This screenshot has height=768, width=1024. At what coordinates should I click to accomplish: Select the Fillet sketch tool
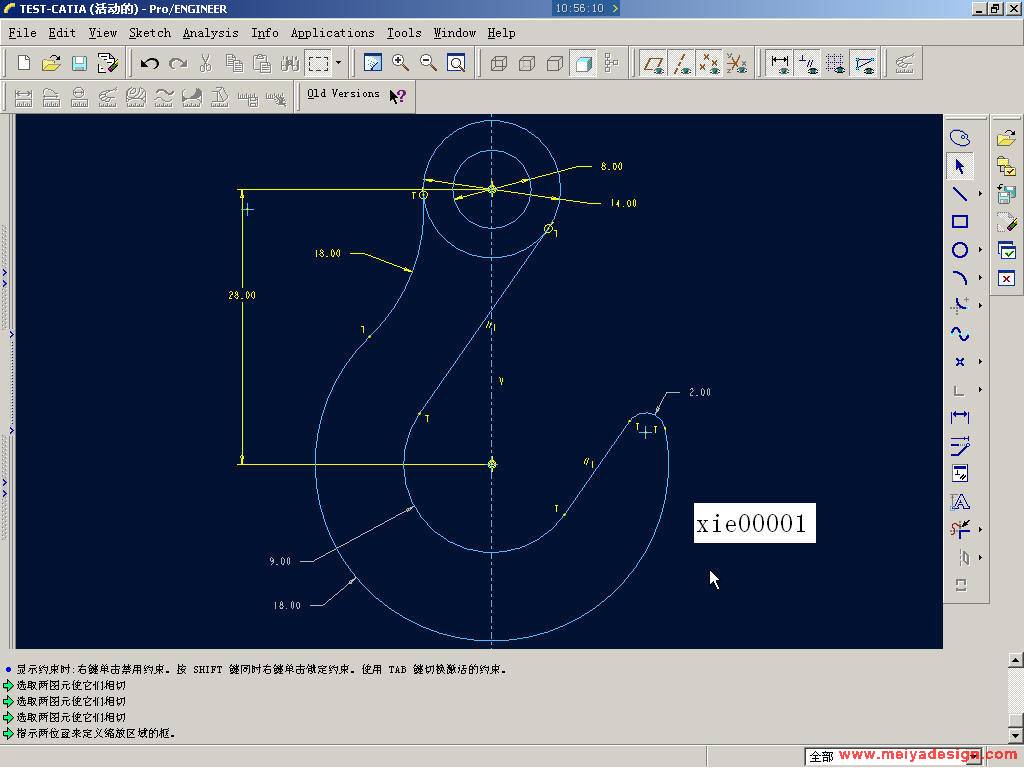click(959, 306)
